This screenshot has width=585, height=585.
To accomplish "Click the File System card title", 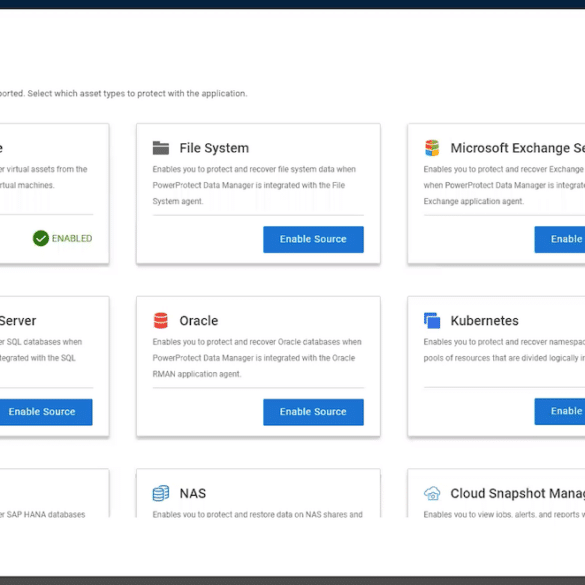I will coord(214,148).
